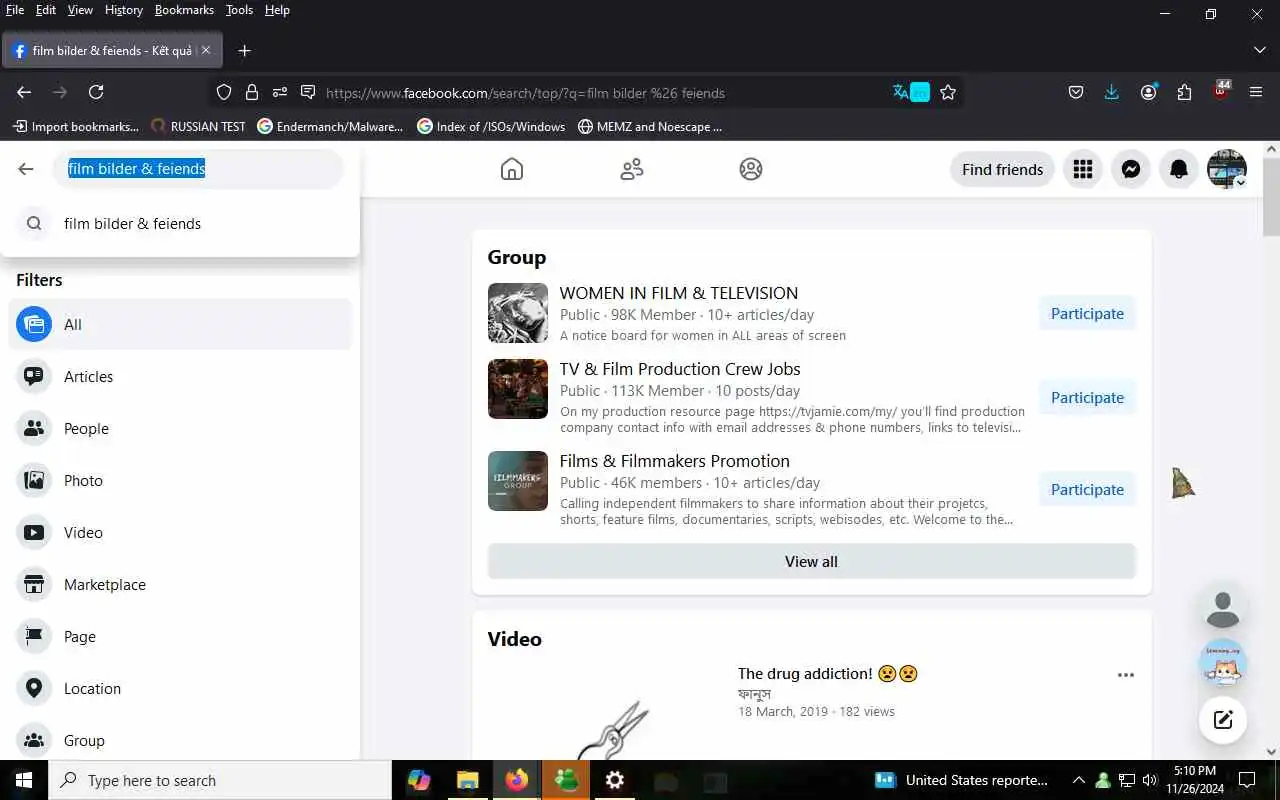Image resolution: width=1280 pixels, height=800 pixels.
Task: Open The drug addiction! video title
Action: point(828,673)
